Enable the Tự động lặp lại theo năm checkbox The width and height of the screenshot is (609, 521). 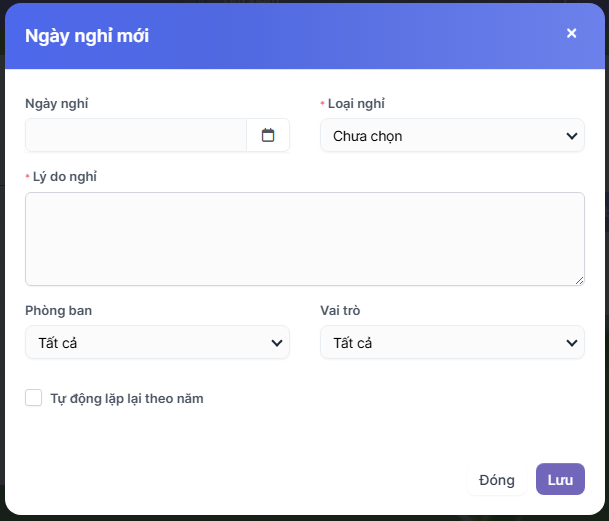[x=34, y=398]
